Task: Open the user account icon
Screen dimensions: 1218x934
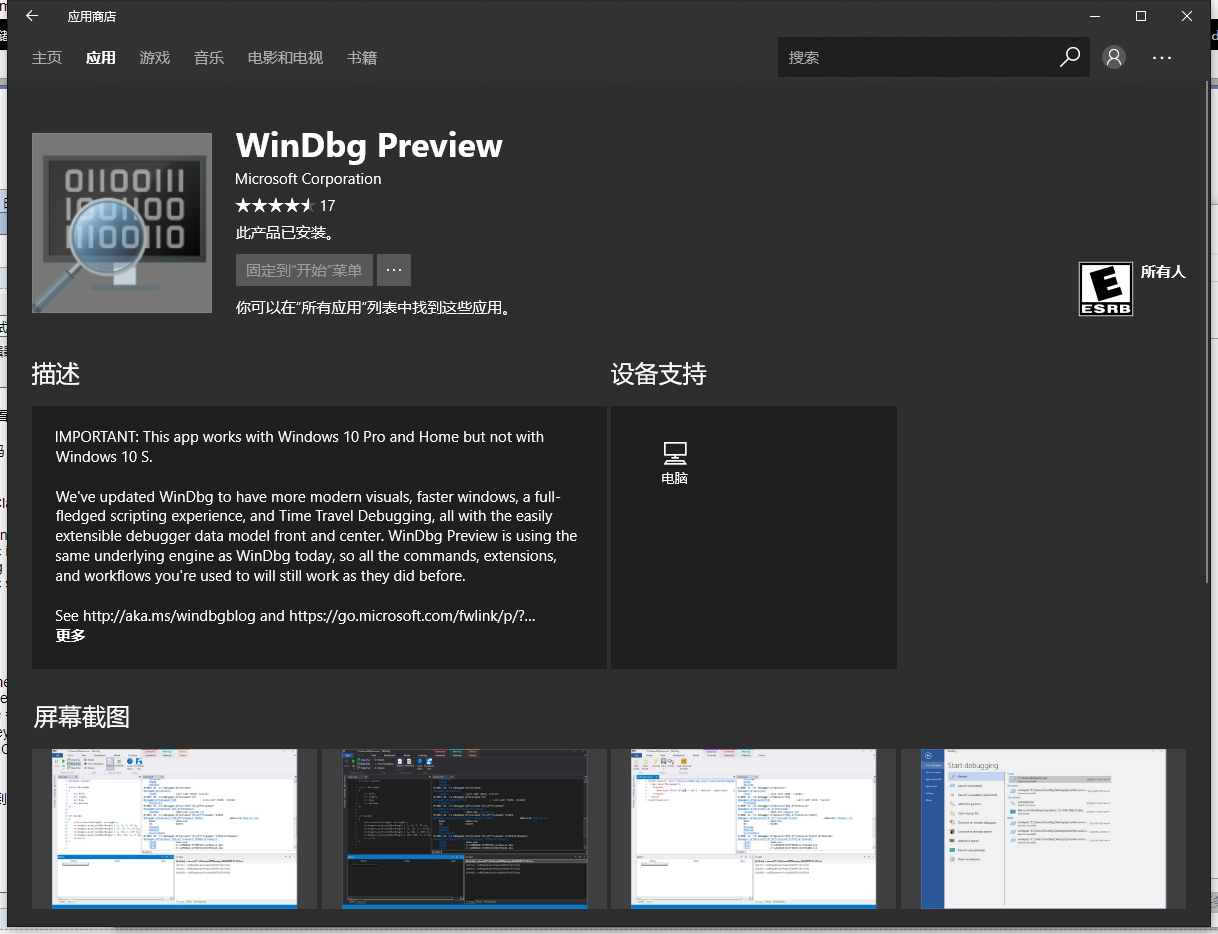Action: point(1114,58)
